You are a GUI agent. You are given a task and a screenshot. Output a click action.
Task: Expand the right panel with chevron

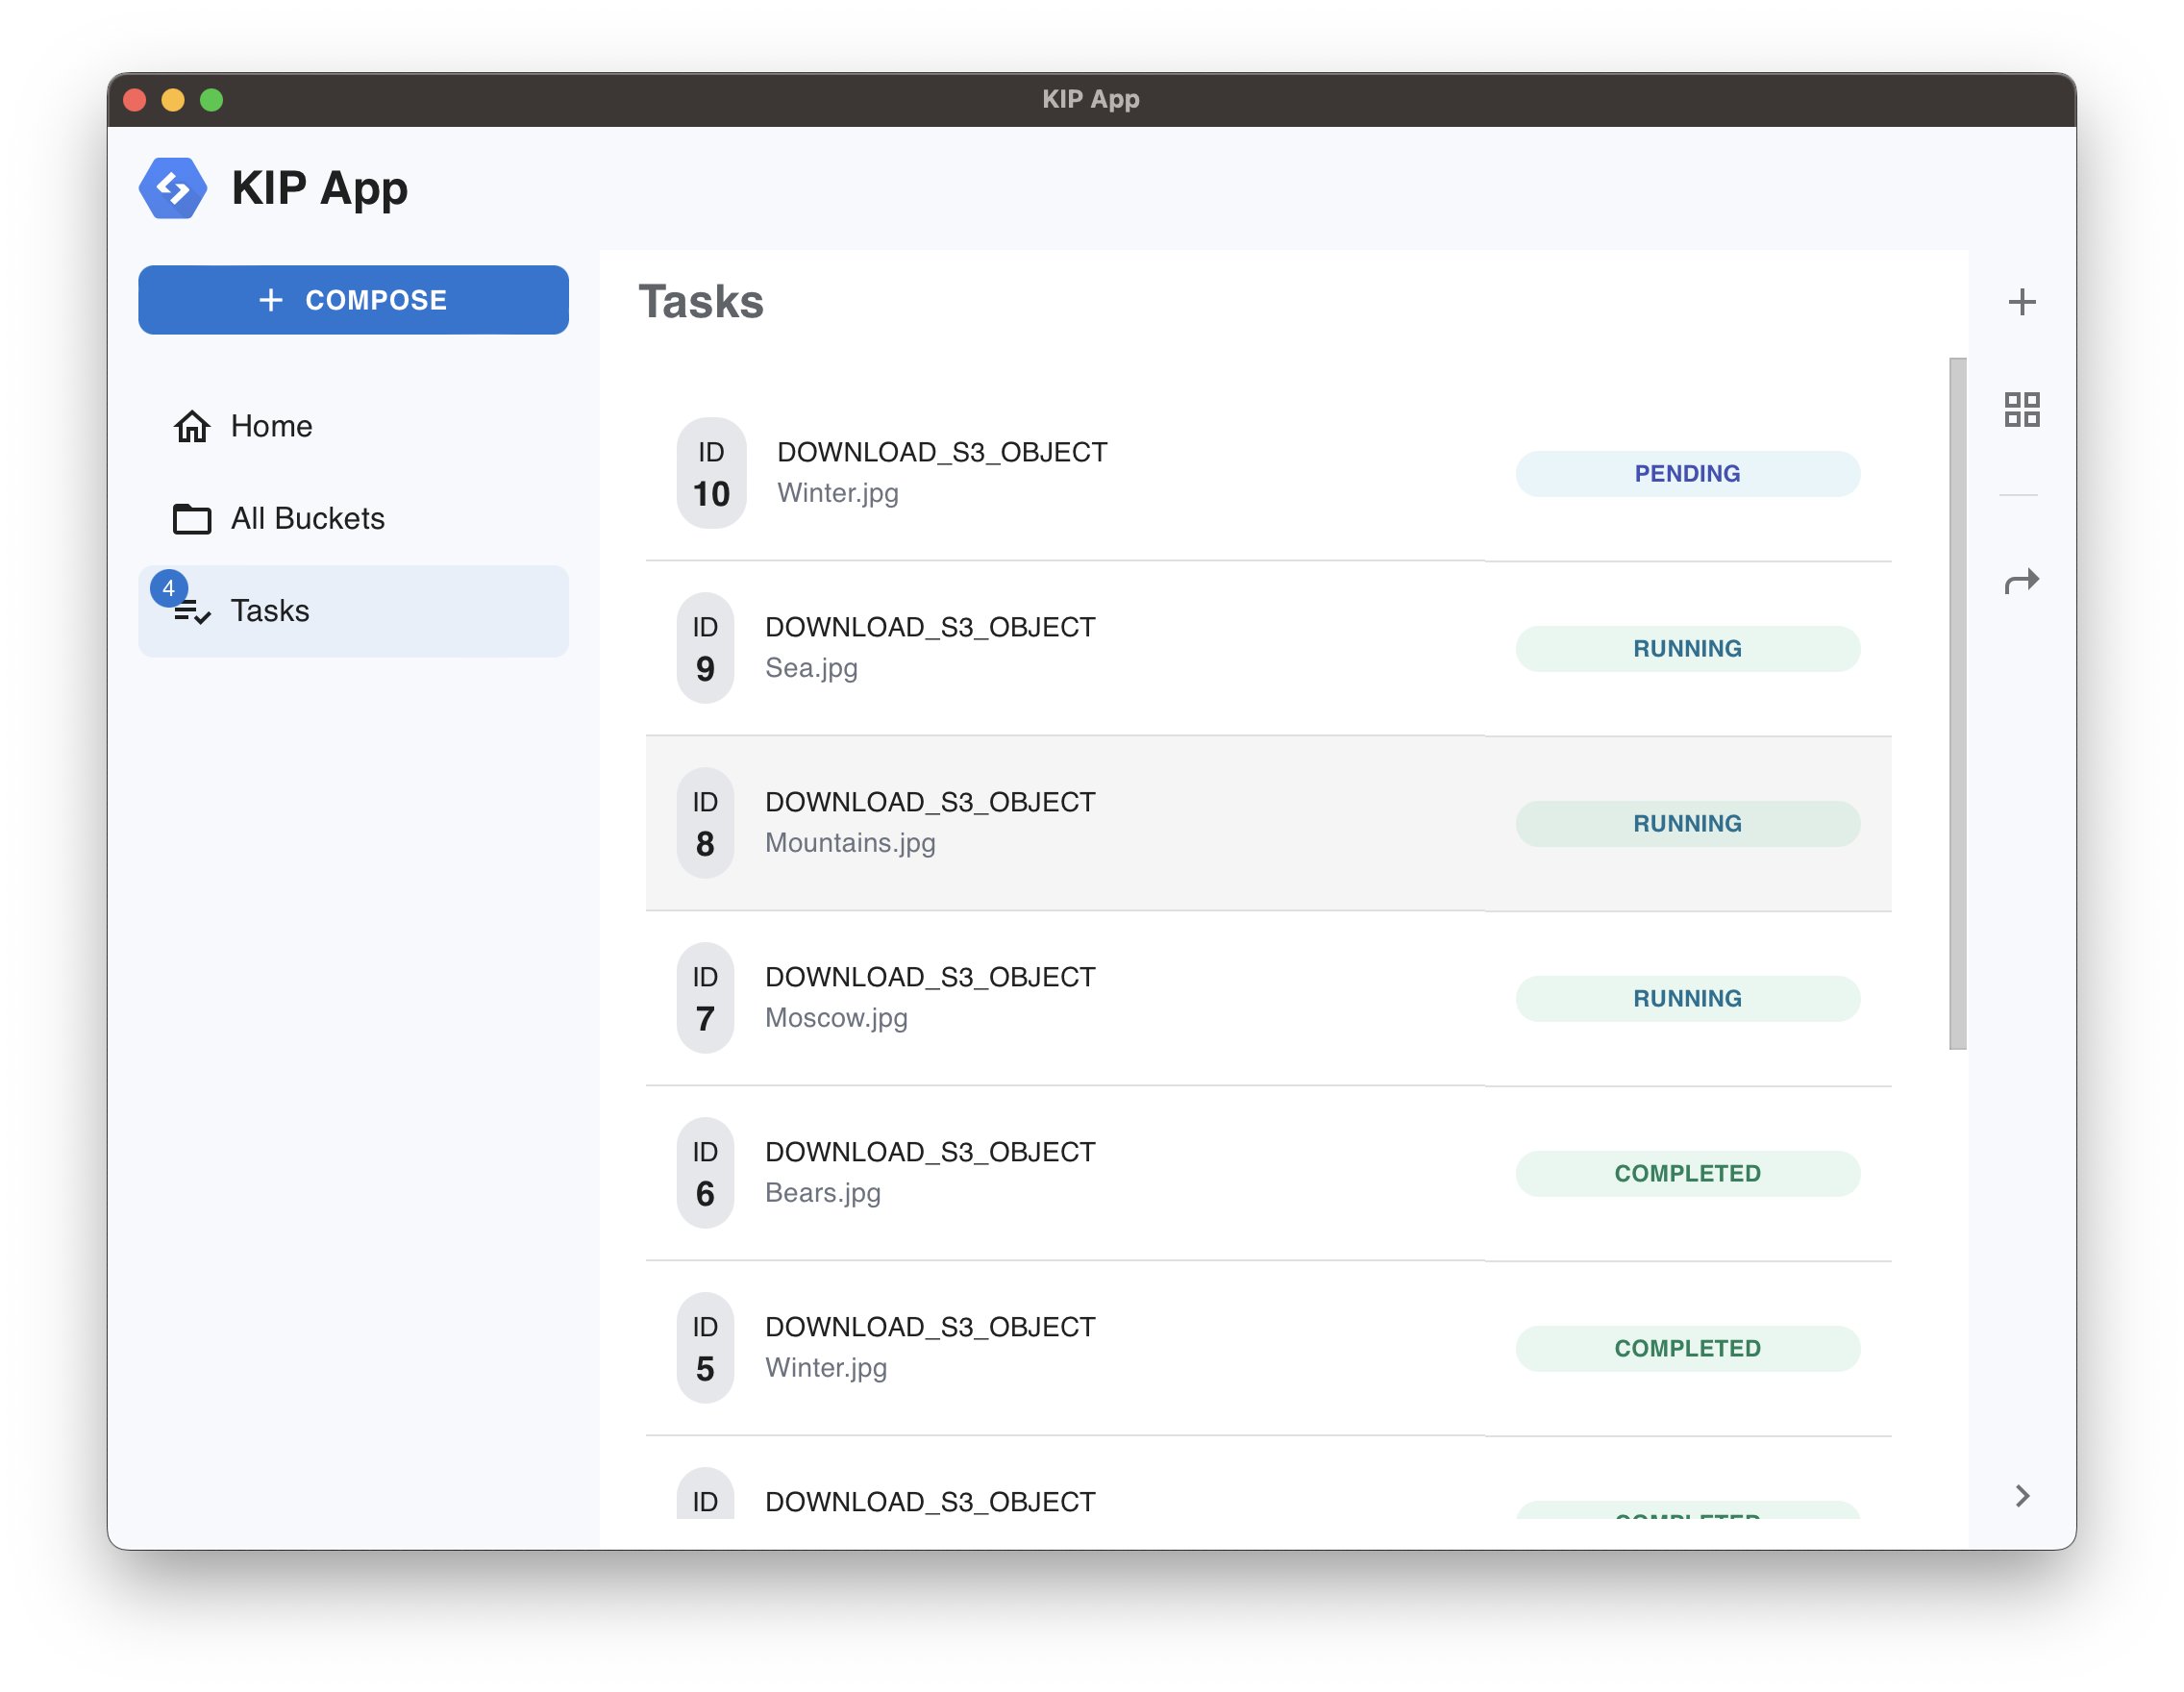point(2022,1496)
